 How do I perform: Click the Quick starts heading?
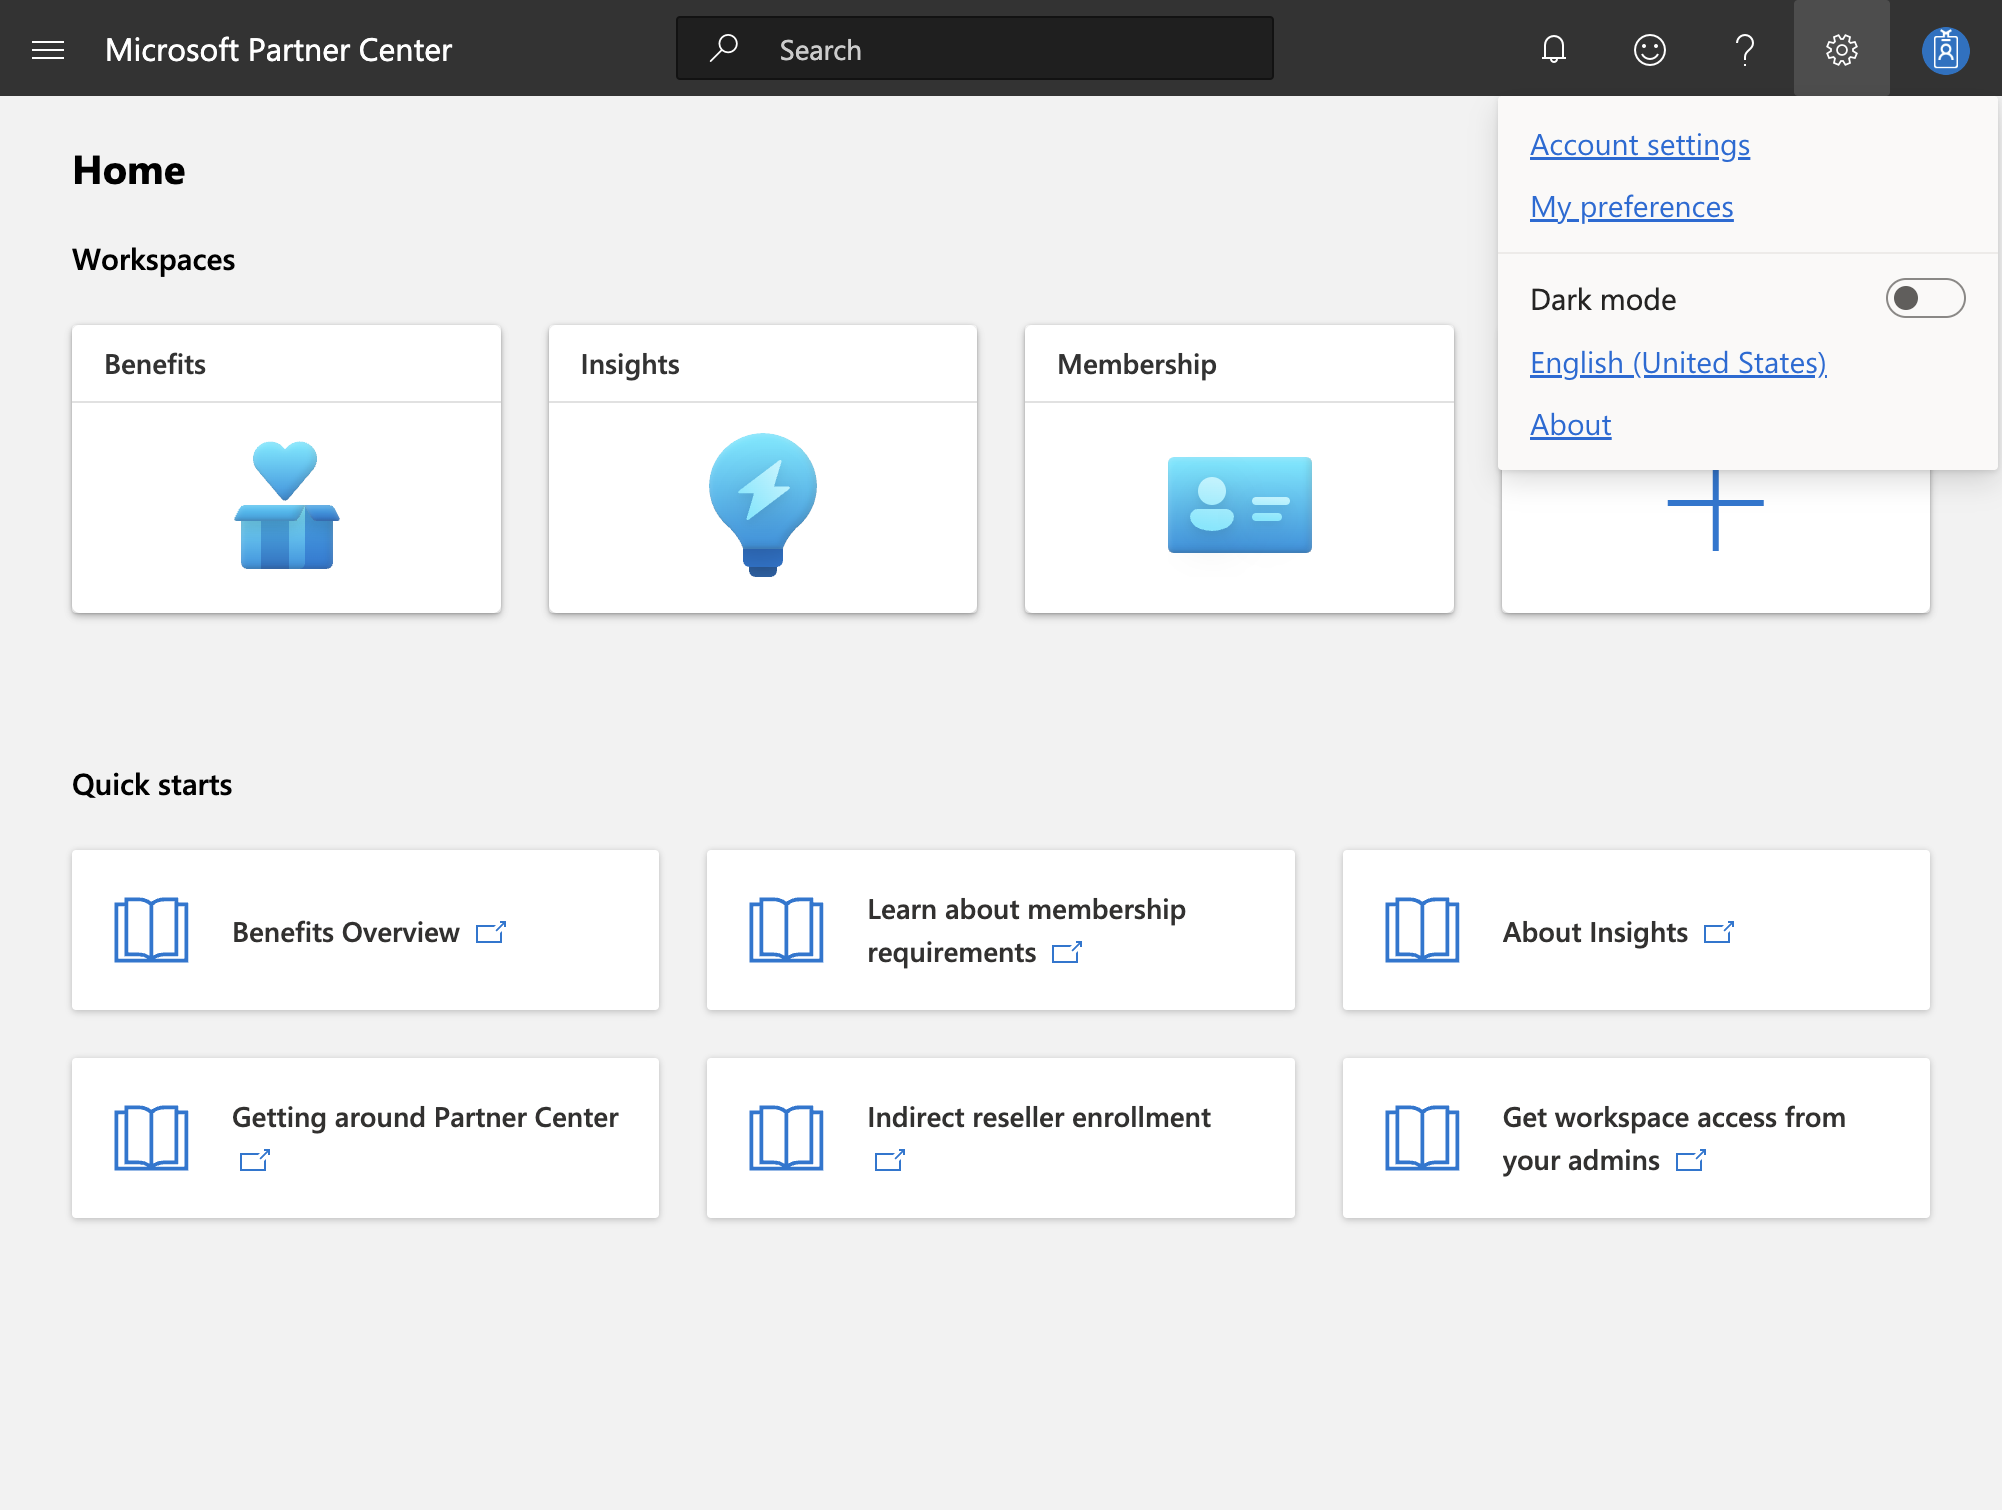pyautogui.click(x=152, y=785)
